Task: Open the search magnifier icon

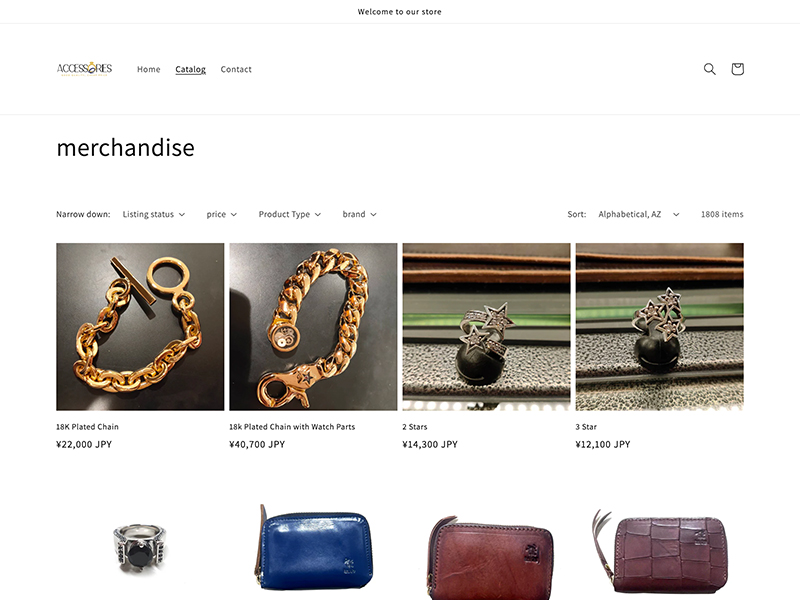Action: click(x=709, y=69)
